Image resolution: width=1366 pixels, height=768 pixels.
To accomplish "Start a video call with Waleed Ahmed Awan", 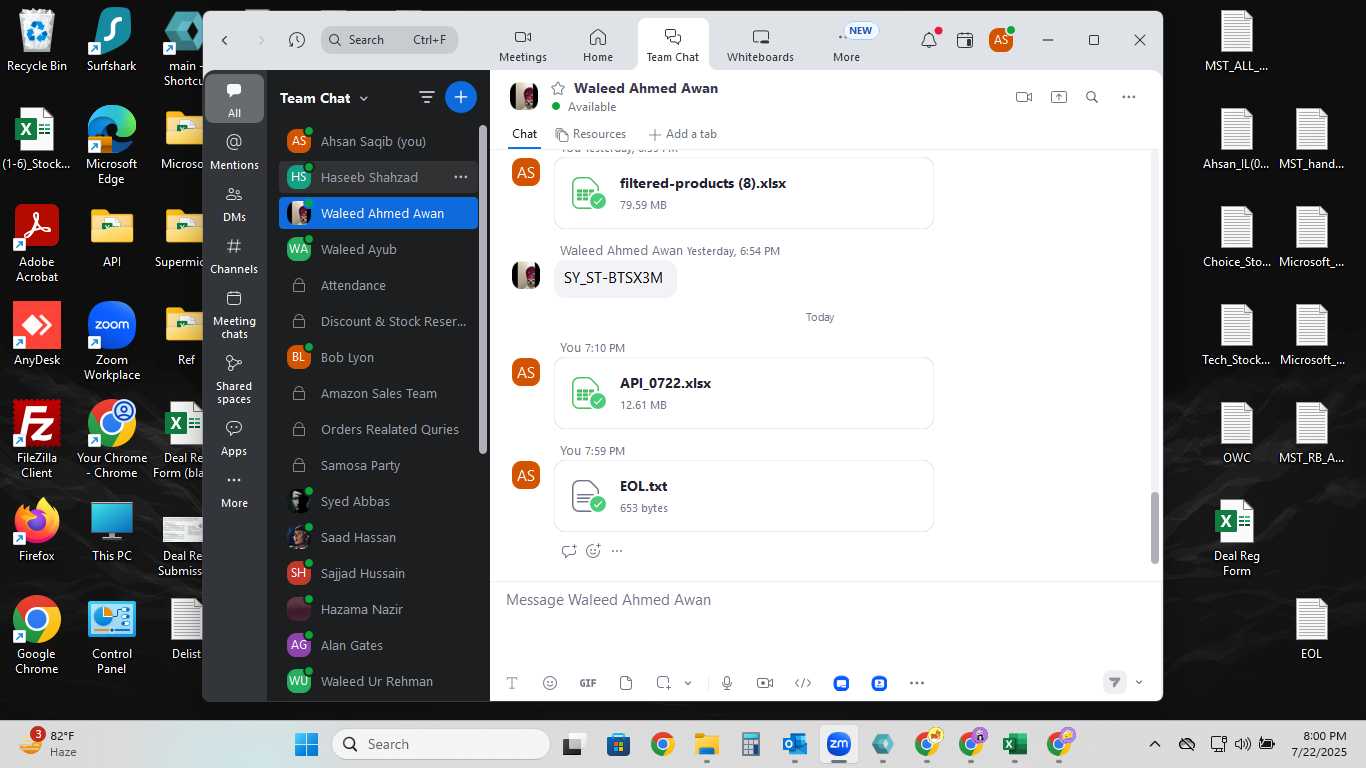I will click(1023, 97).
